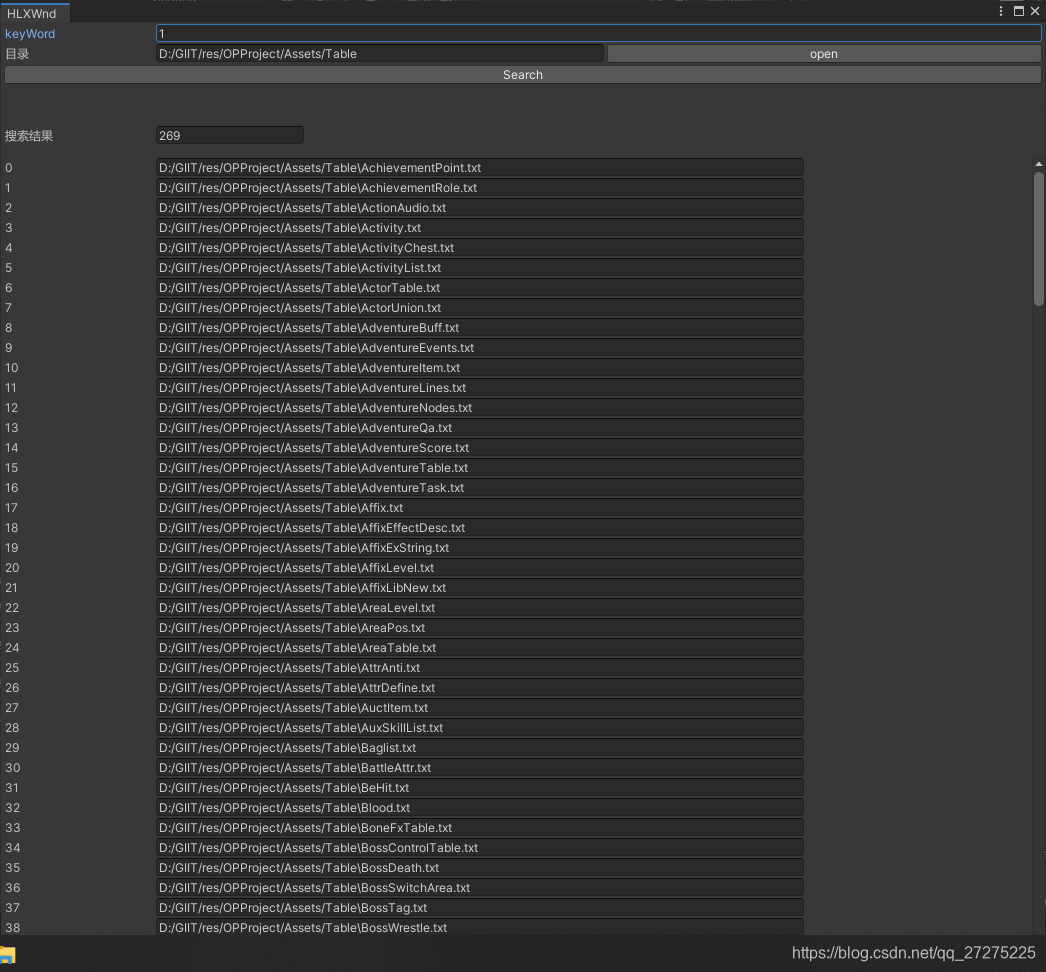Select the AdventureTask.txt result
The height and width of the screenshot is (972, 1046).
[480, 488]
